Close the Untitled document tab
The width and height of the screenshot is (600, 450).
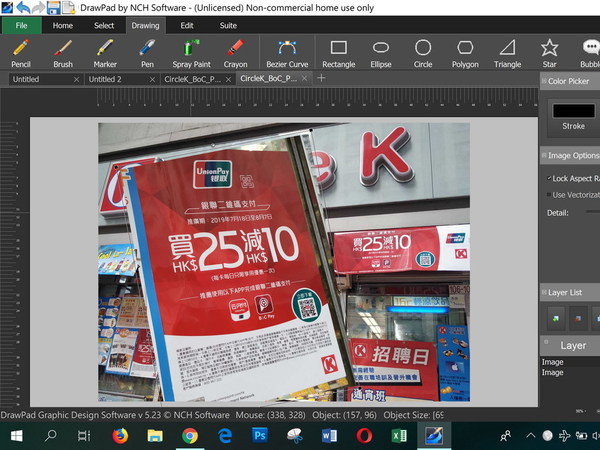(77, 79)
